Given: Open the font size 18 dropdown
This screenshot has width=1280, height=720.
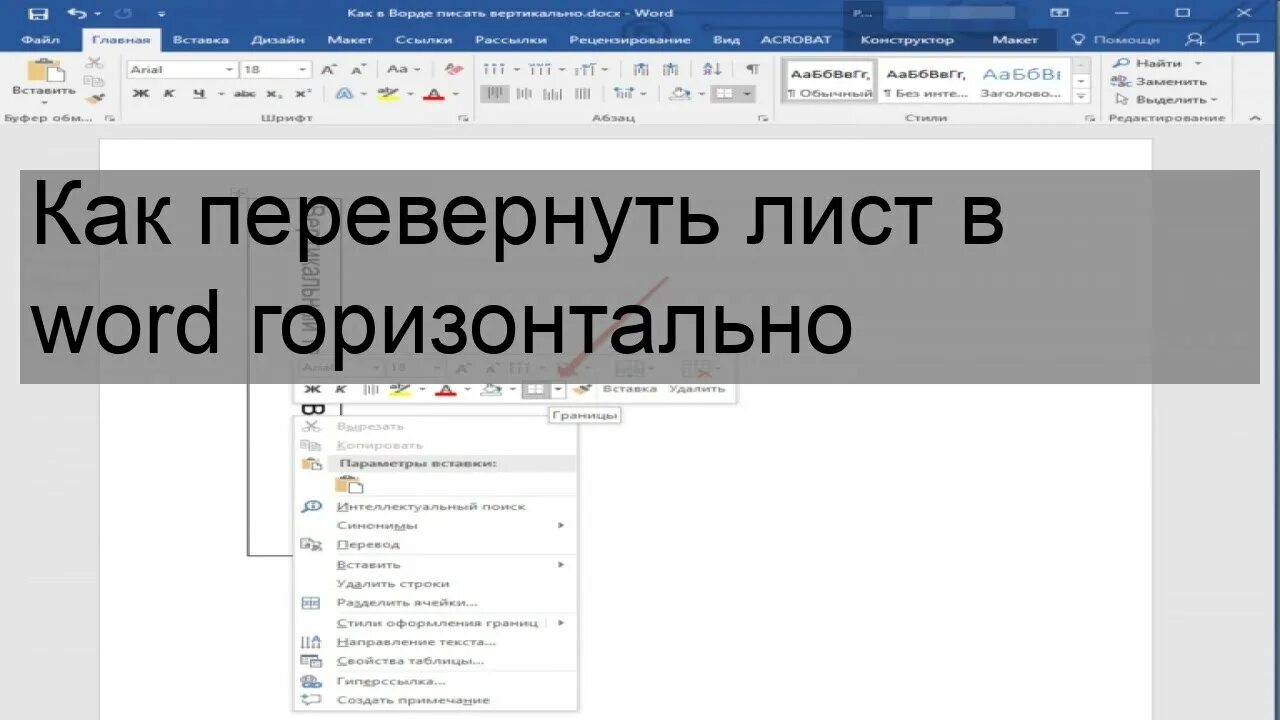Looking at the screenshot, I should click(303, 69).
